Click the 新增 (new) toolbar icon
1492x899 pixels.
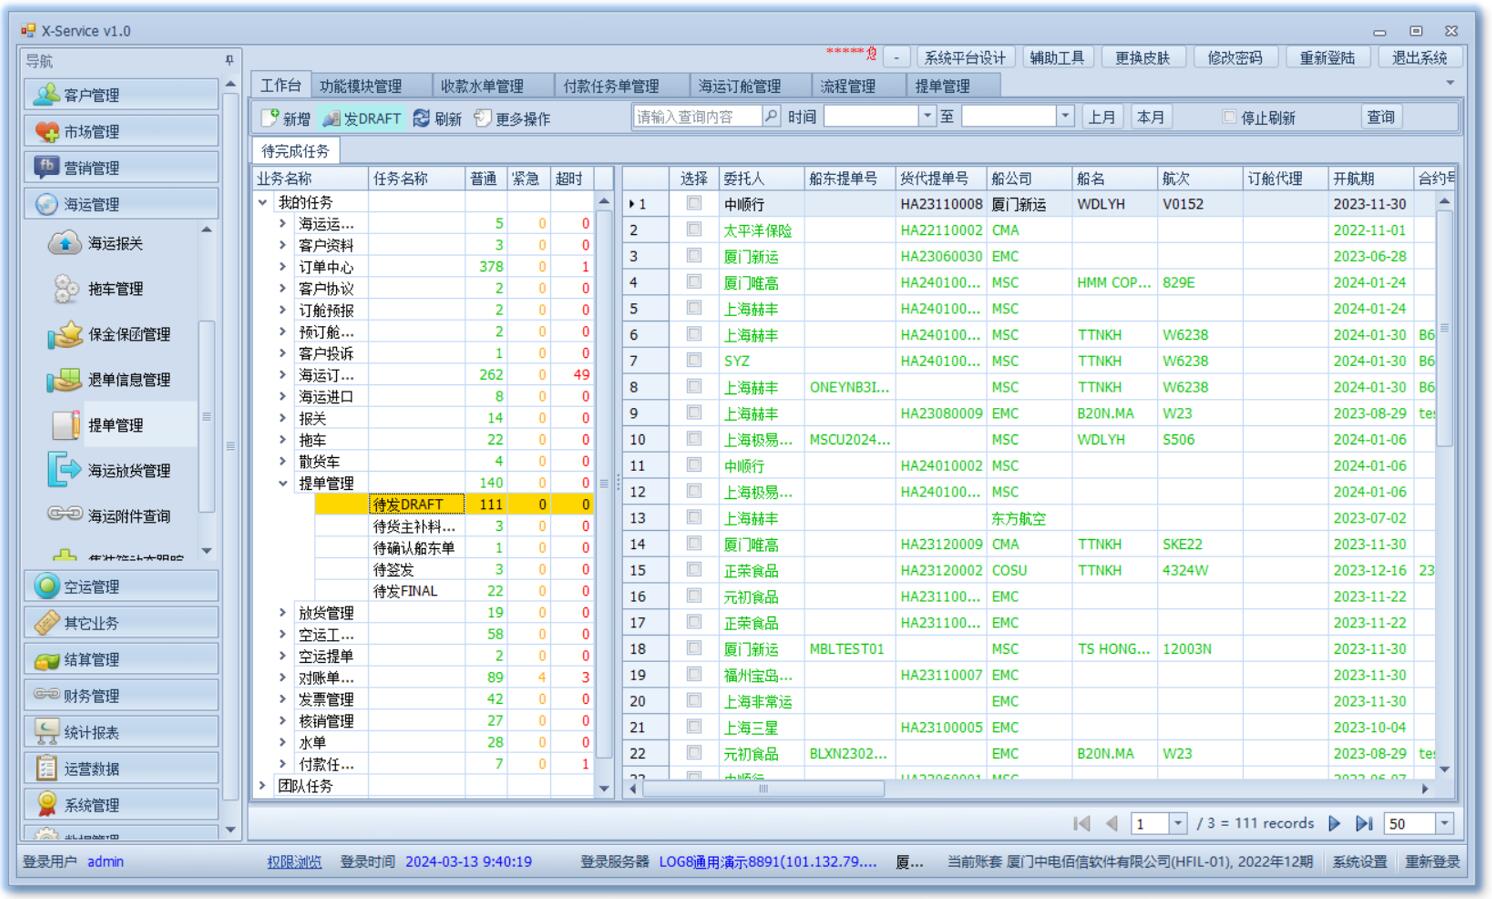coord(270,118)
